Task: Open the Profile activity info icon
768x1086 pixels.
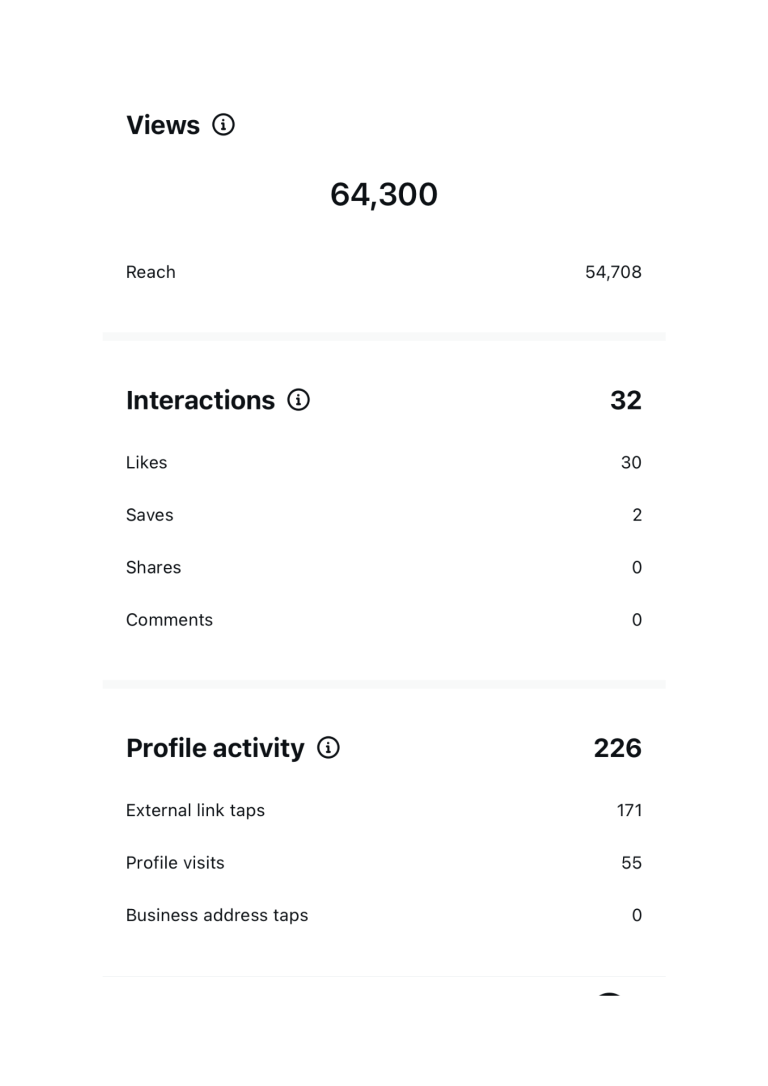Action: [x=328, y=747]
